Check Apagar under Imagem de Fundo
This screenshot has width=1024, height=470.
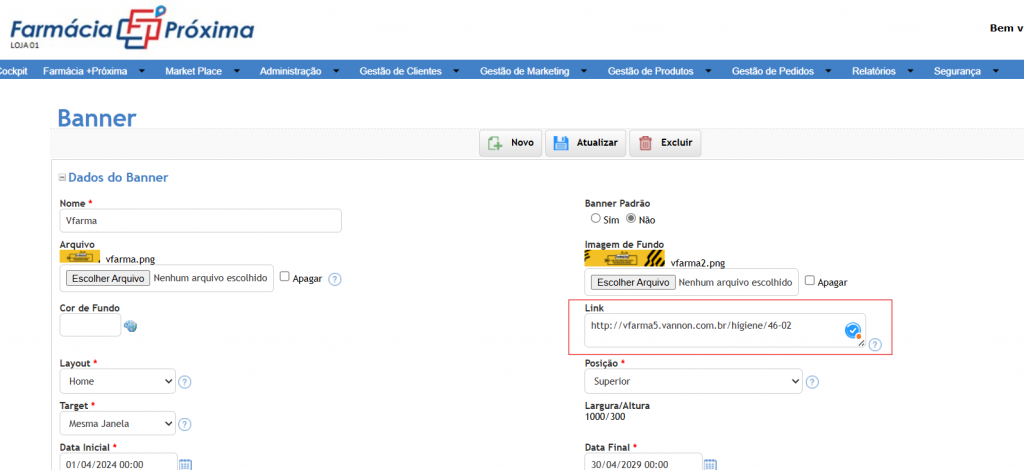point(810,281)
